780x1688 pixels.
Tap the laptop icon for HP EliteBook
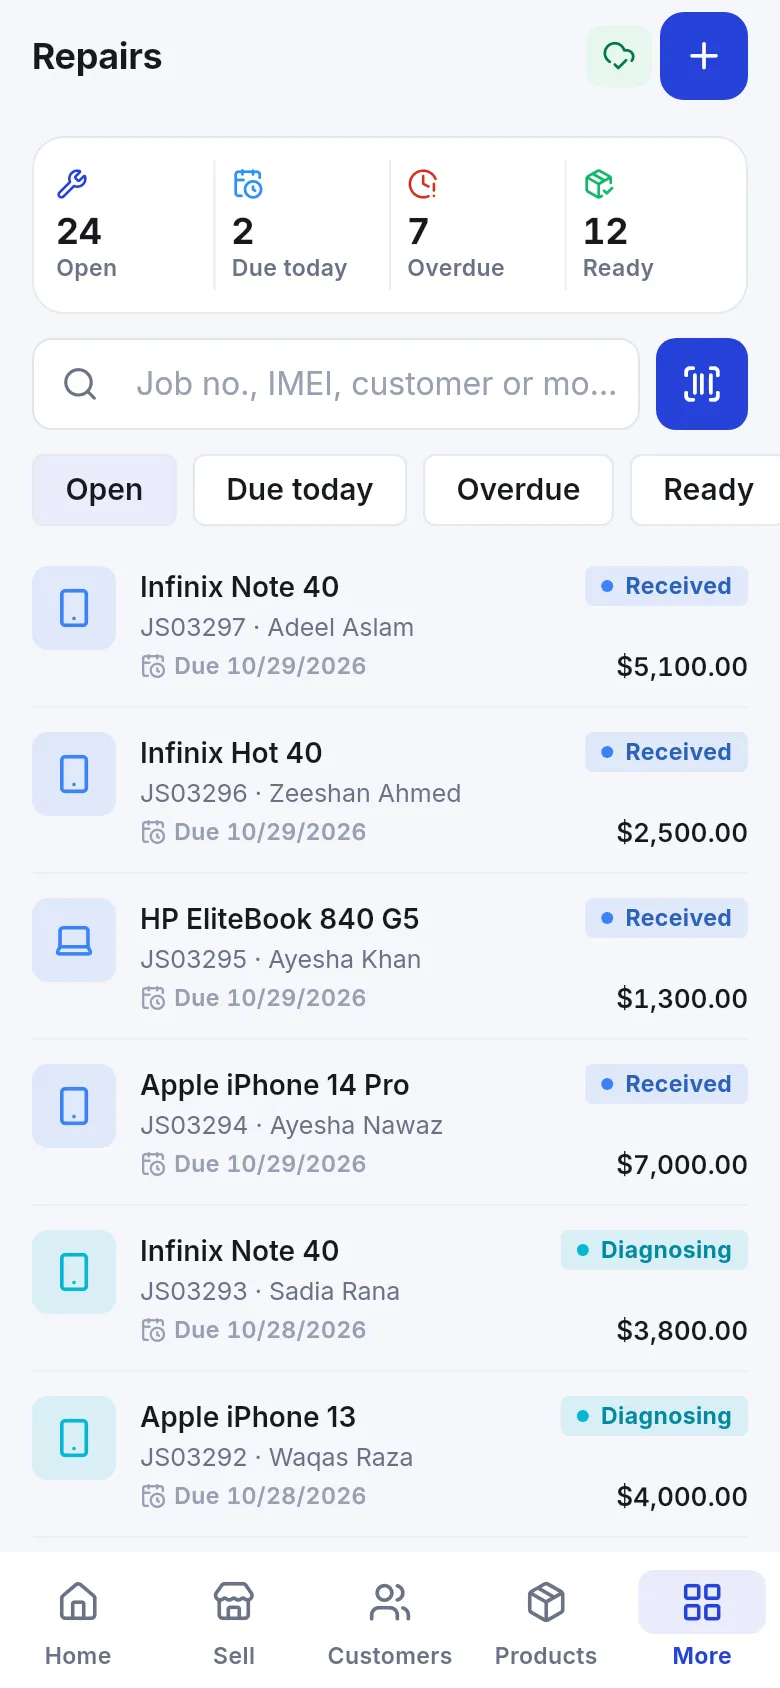coord(74,940)
